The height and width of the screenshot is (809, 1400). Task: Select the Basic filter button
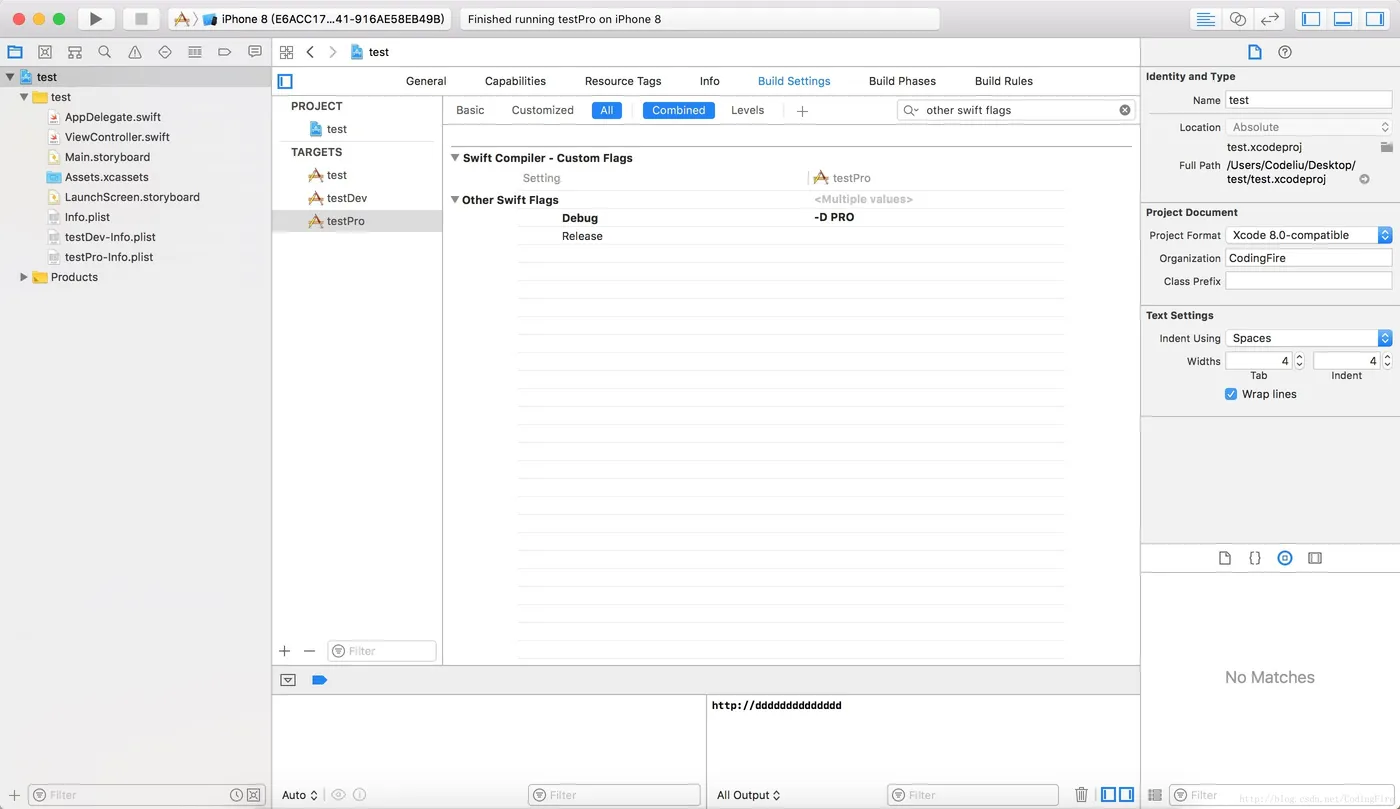[470, 110]
